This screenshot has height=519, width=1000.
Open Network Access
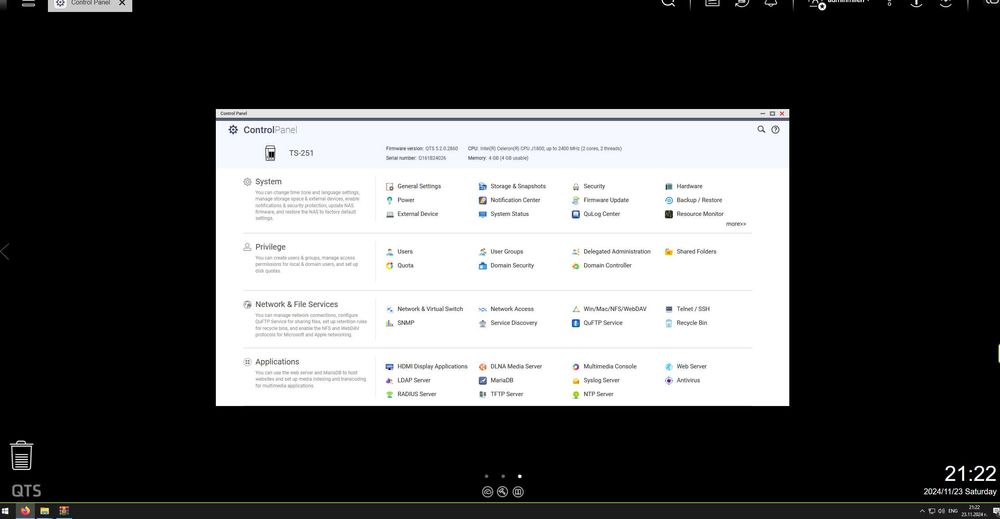pos(506,309)
